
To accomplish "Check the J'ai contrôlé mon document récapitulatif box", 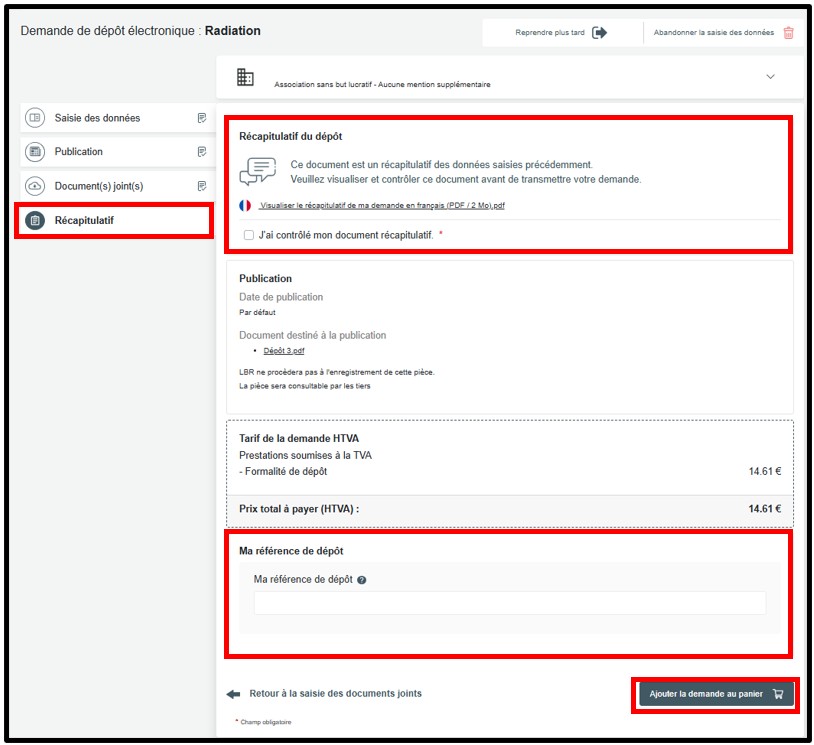I will click(248, 235).
